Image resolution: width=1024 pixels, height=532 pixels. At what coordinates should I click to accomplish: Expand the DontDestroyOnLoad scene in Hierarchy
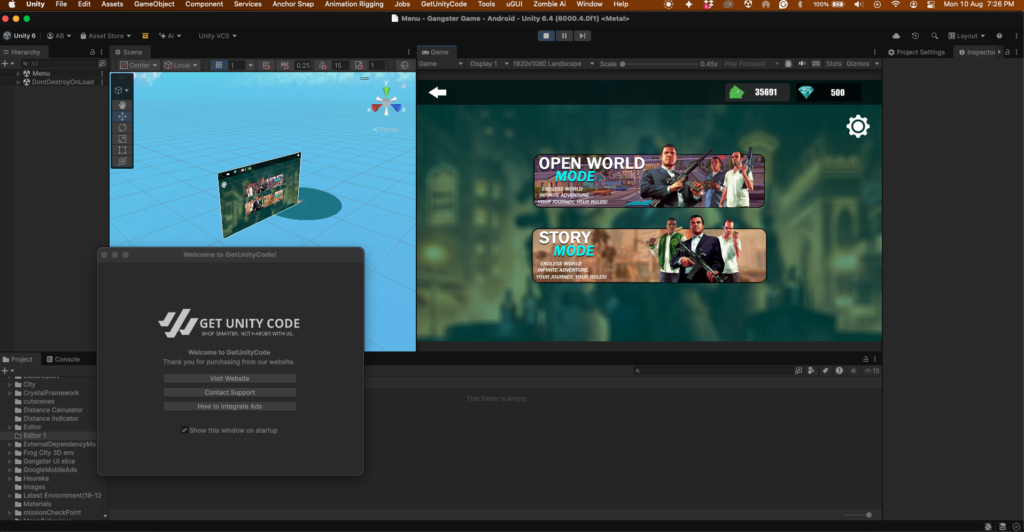[18, 82]
